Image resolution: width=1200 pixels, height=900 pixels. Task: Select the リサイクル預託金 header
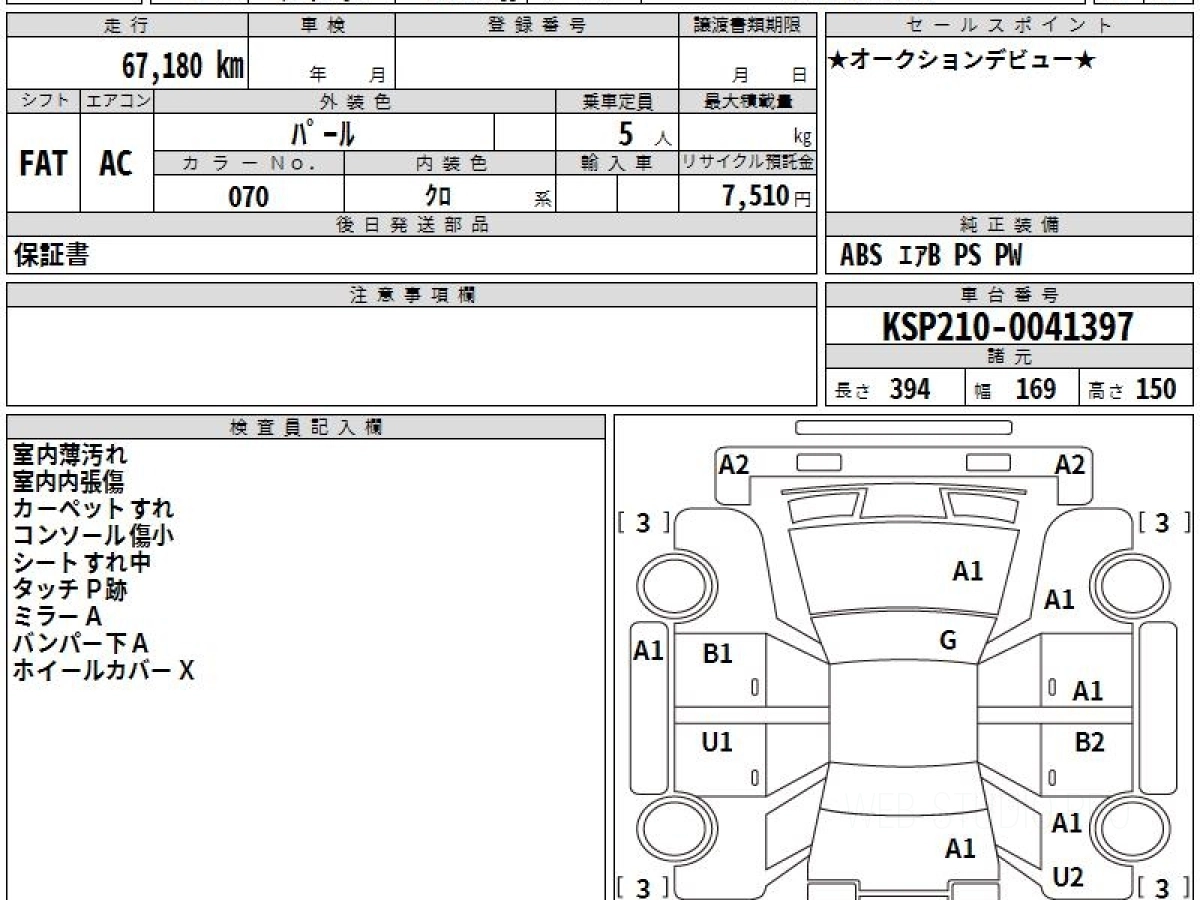point(747,163)
